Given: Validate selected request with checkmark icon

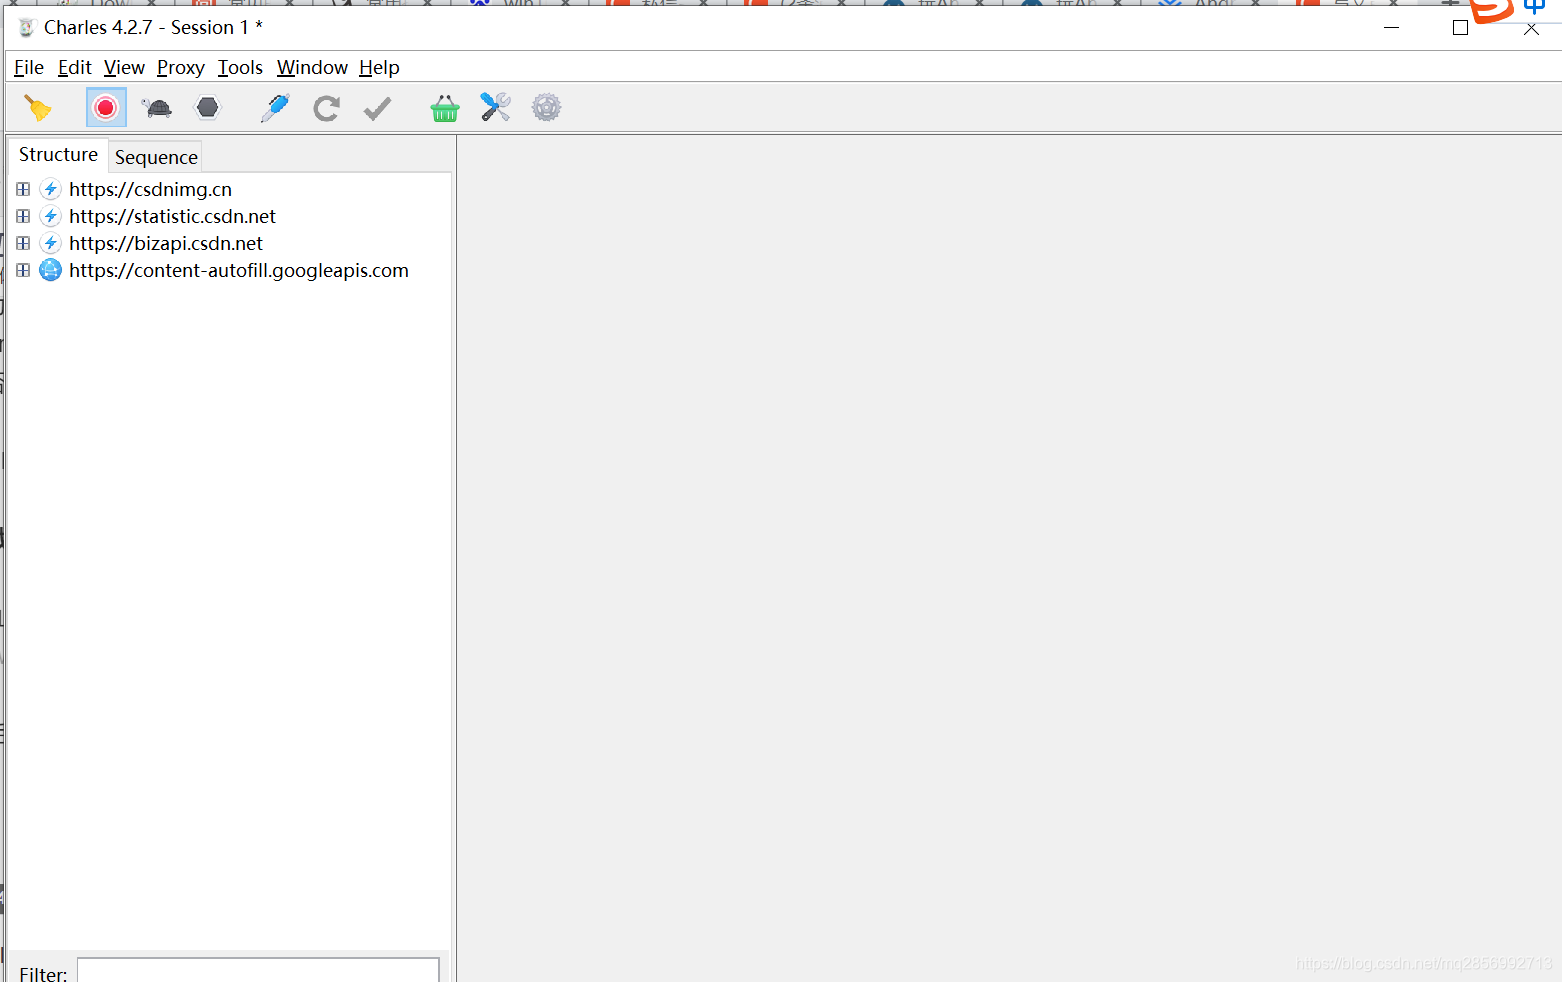Looking at the screenshot, I should (x=377, y=108).
